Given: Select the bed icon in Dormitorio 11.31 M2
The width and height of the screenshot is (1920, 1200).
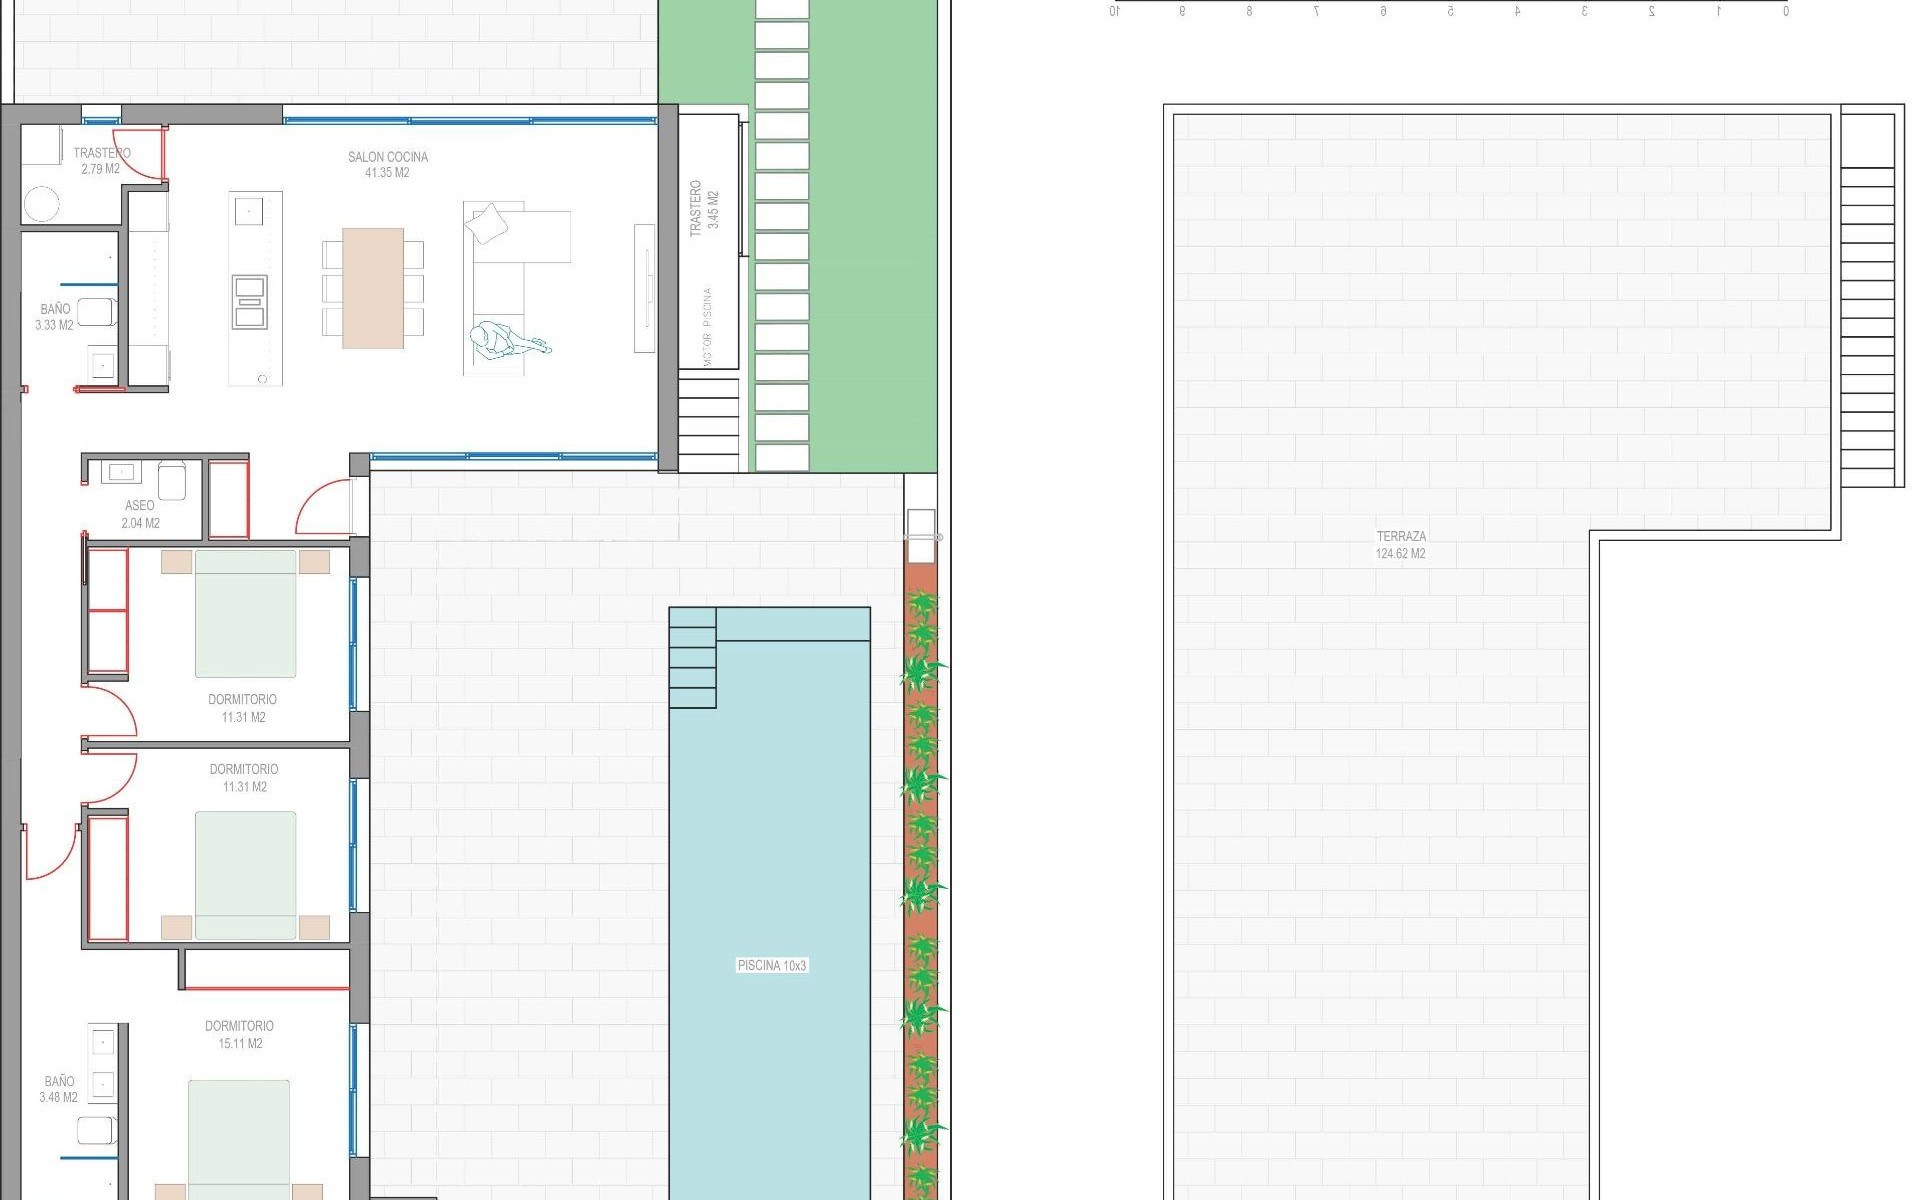Looking at the screenshot, I should (x=247, y=615).
